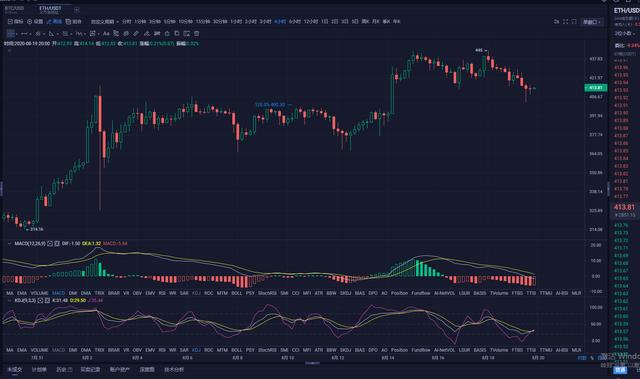Select the ETH/USDT chart tab
640x379 pixels.
click(x=50, y=9)
